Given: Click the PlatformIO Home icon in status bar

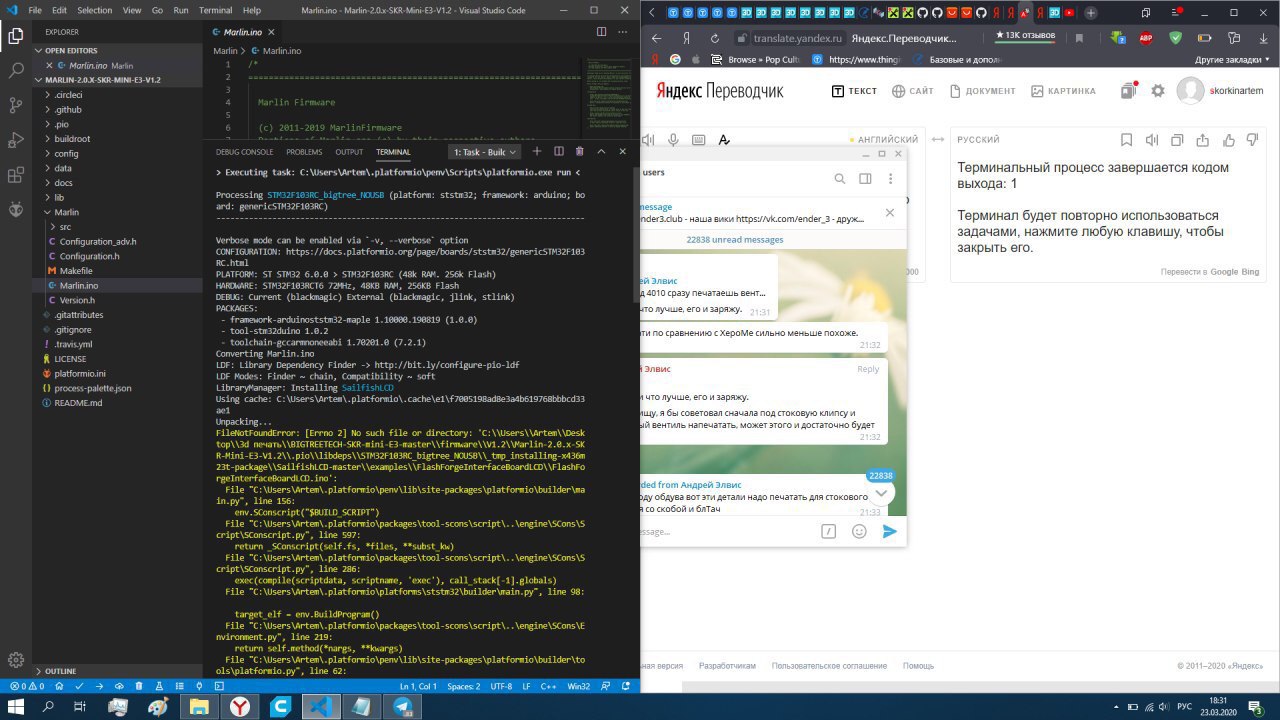Looking at the screenshot, I should point(58,687).
